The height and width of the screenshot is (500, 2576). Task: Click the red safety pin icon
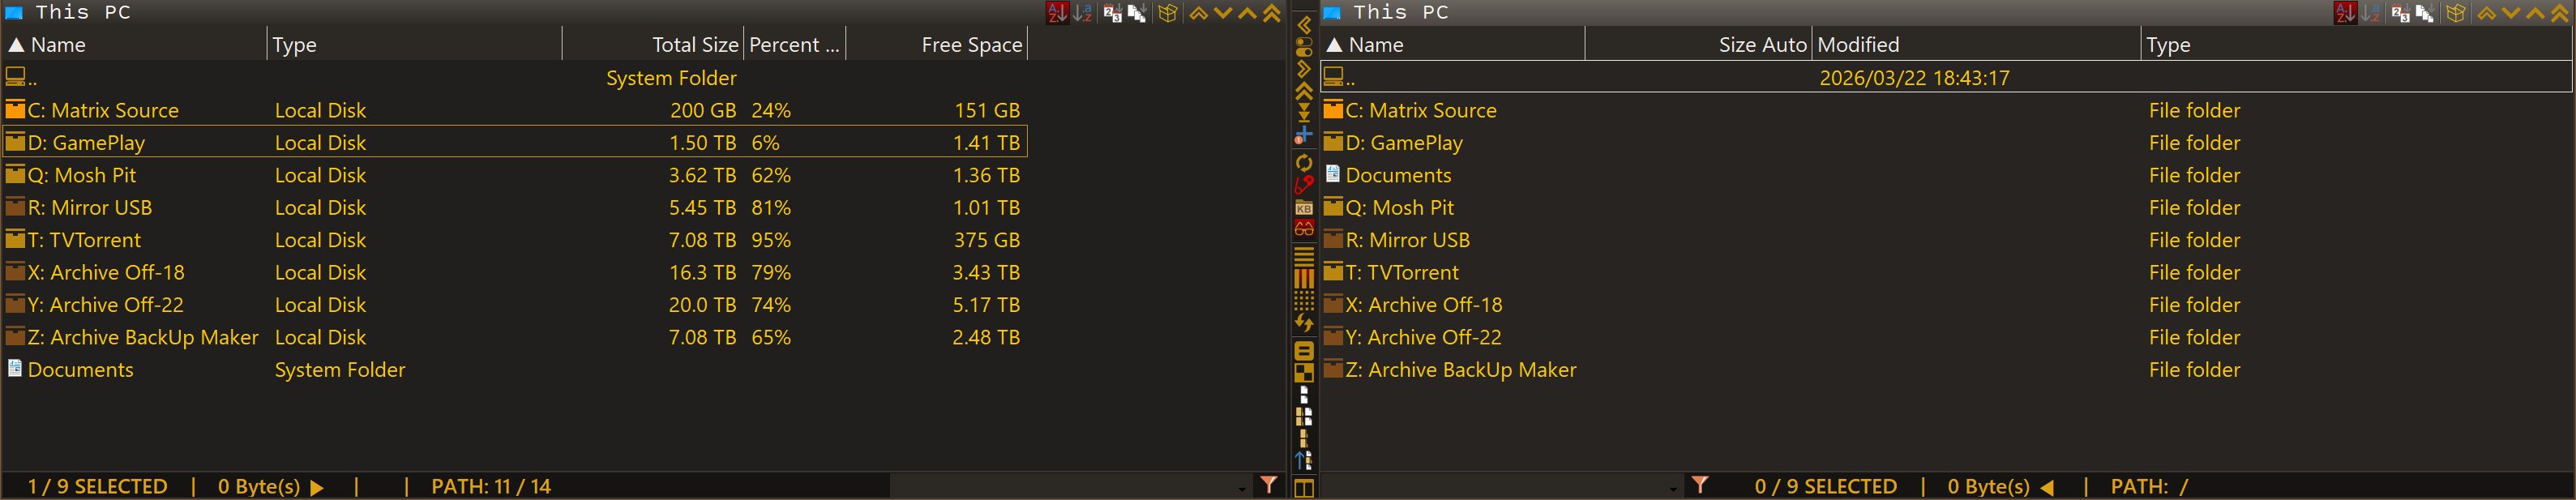click(1303, 185)
